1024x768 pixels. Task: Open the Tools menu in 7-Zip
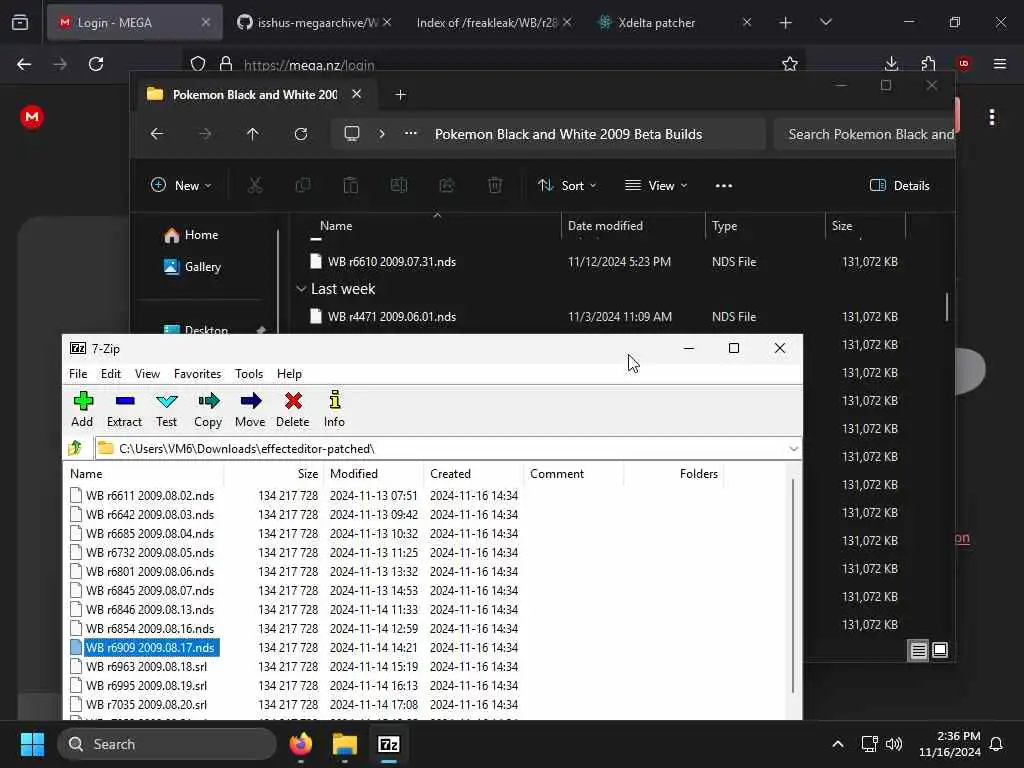pos(249,374)
